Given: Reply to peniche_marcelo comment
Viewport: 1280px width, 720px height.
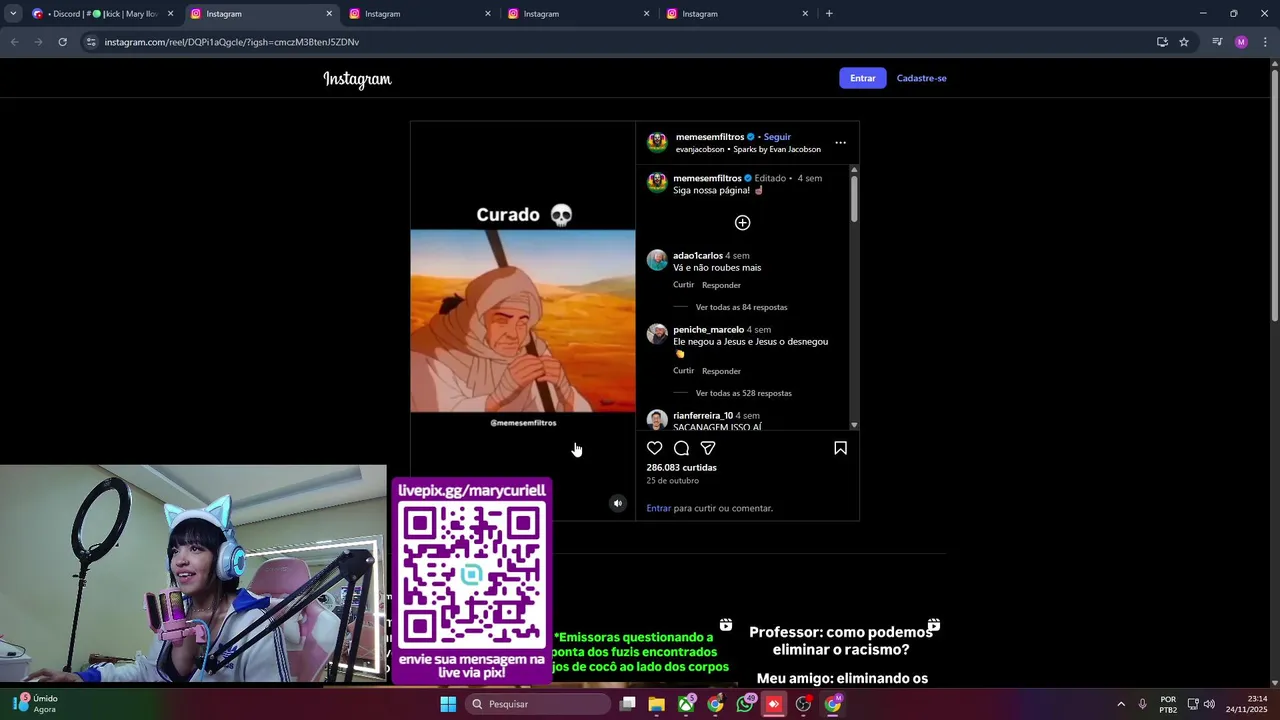Looking at the screenshot, I should tap(721, 371).
